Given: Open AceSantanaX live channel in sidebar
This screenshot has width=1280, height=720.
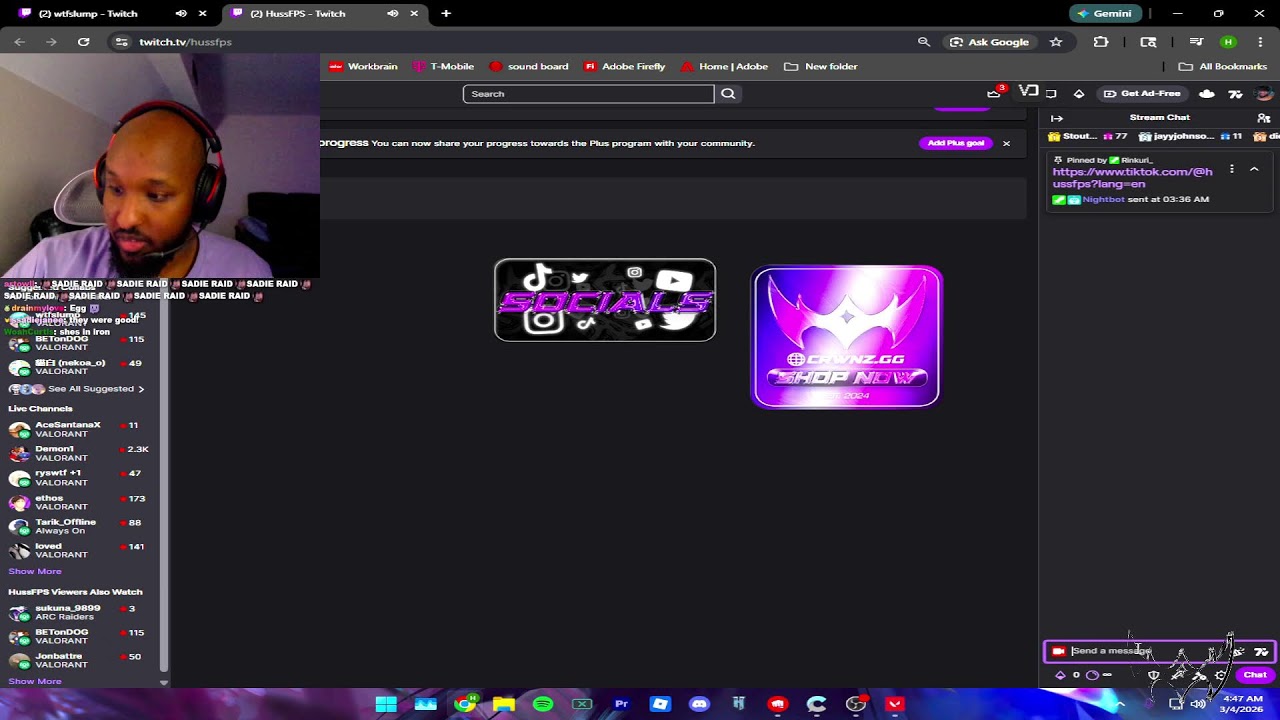Looking at the screenshot, I should click(80, 430).
